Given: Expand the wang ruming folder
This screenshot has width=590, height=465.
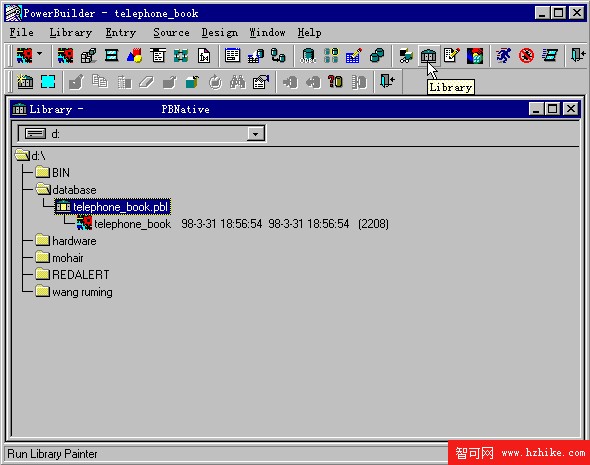Looking at the screenshot, I should [74, 292].
